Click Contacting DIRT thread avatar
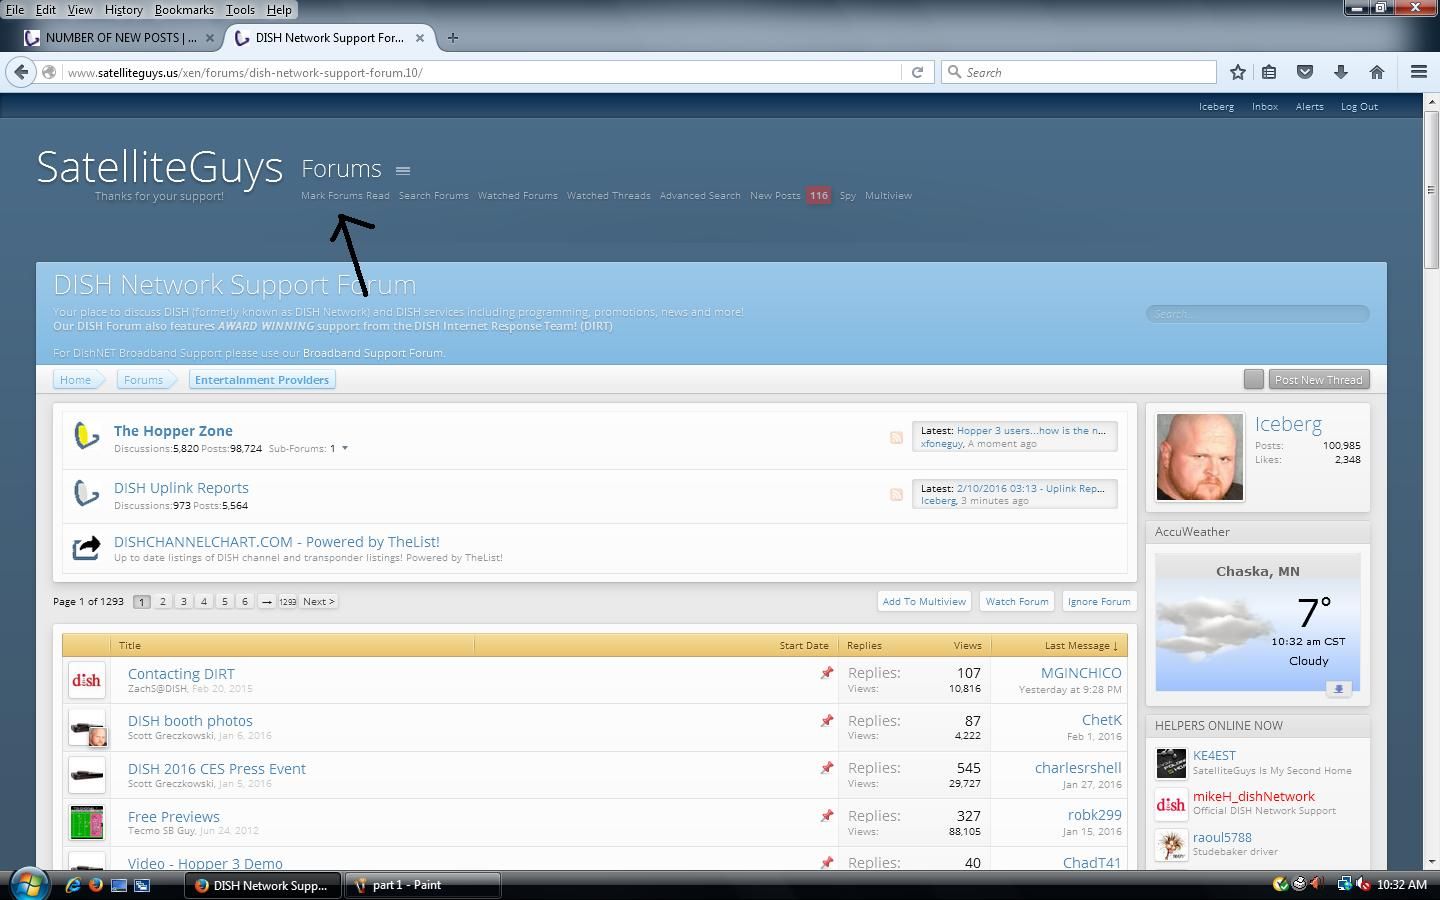 click(x=87, y=680)
